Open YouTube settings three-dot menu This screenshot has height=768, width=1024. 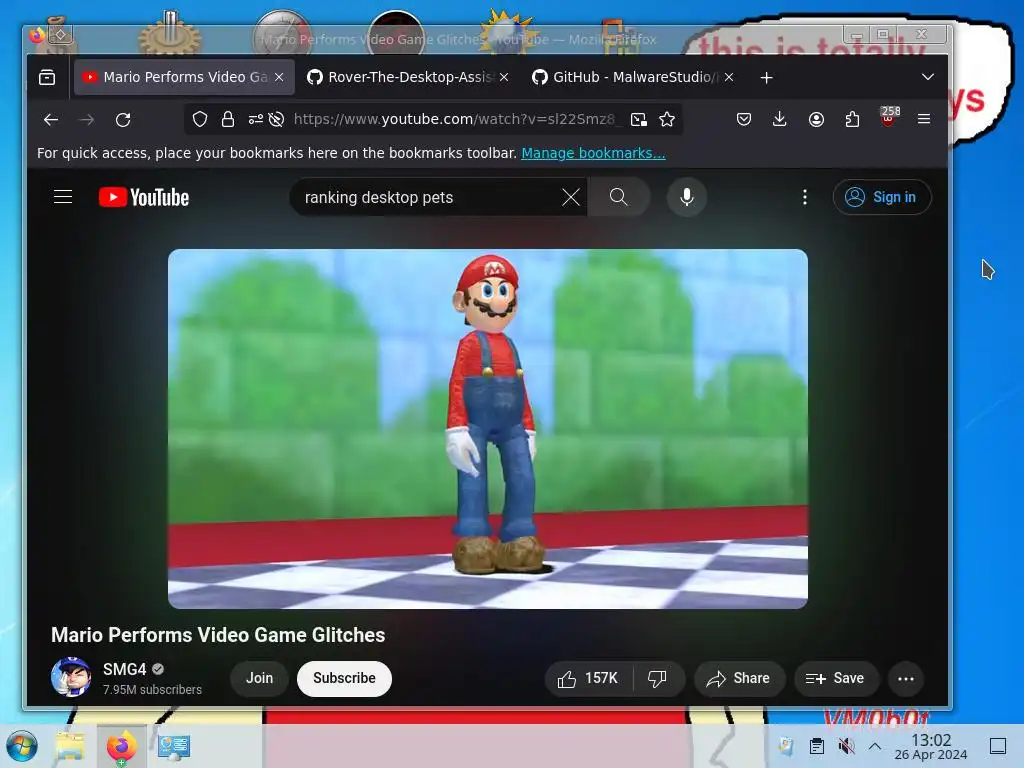click(805, 197)
